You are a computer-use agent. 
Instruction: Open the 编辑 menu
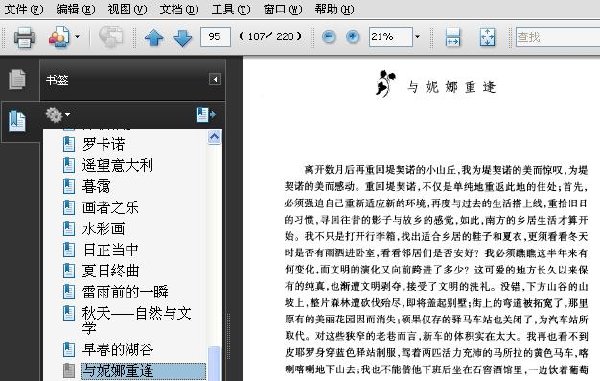click(75, 9)
